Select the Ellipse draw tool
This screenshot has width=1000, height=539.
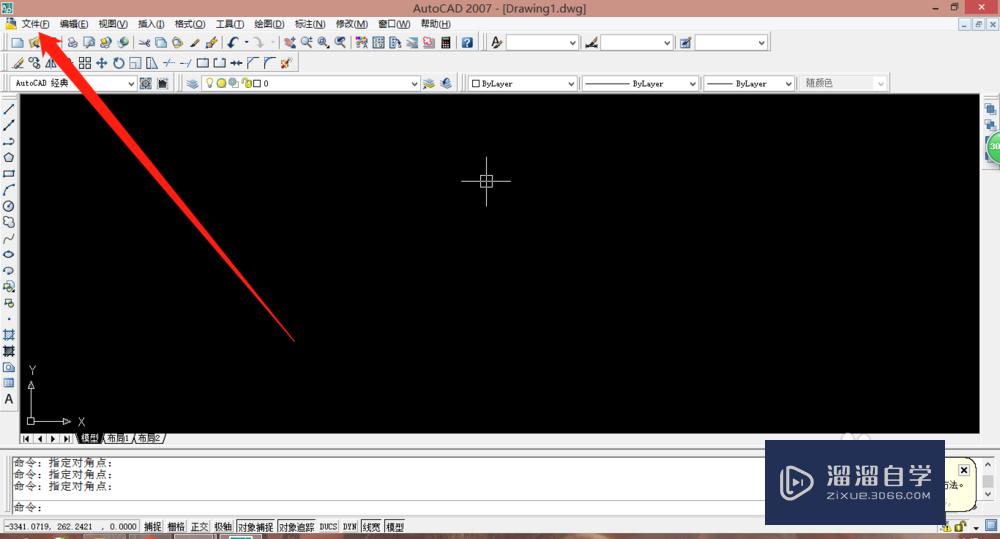(9, 255)
